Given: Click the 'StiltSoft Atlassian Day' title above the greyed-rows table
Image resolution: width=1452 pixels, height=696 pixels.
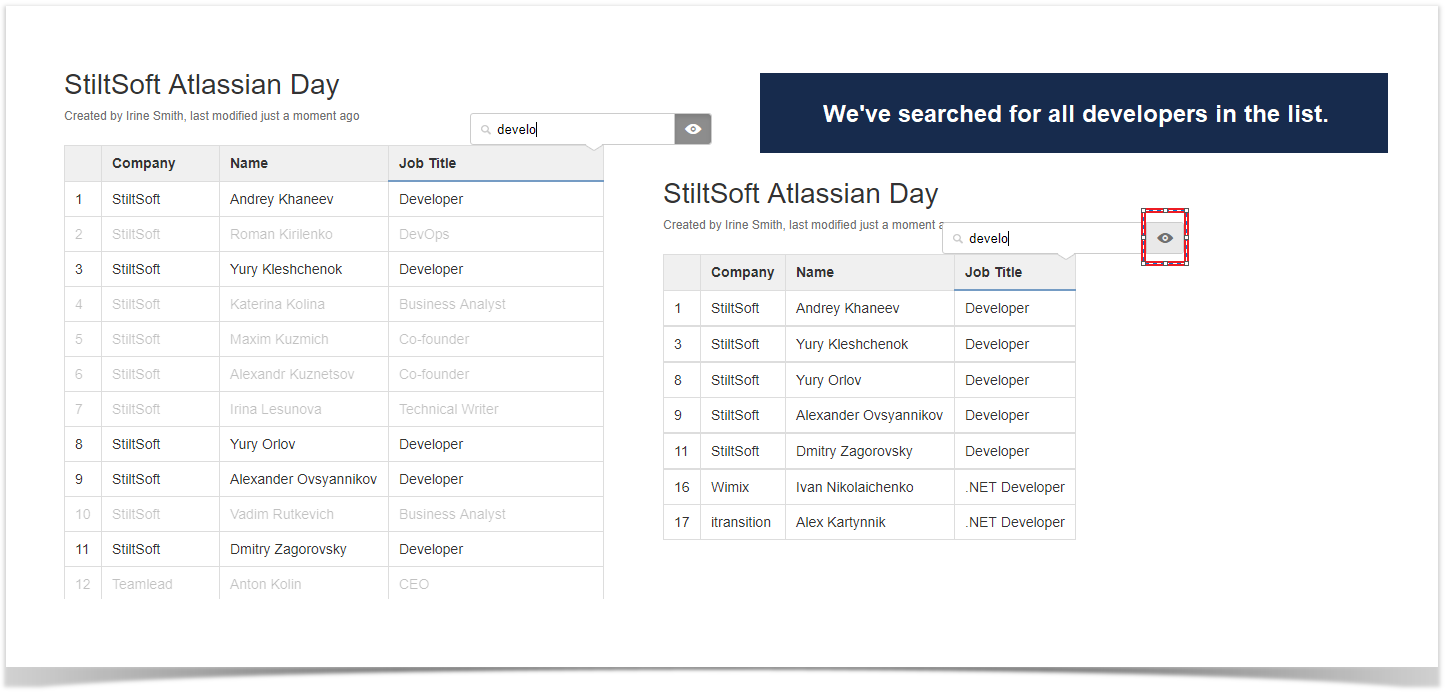Looking at the screenshot, I should coord(202,85).
